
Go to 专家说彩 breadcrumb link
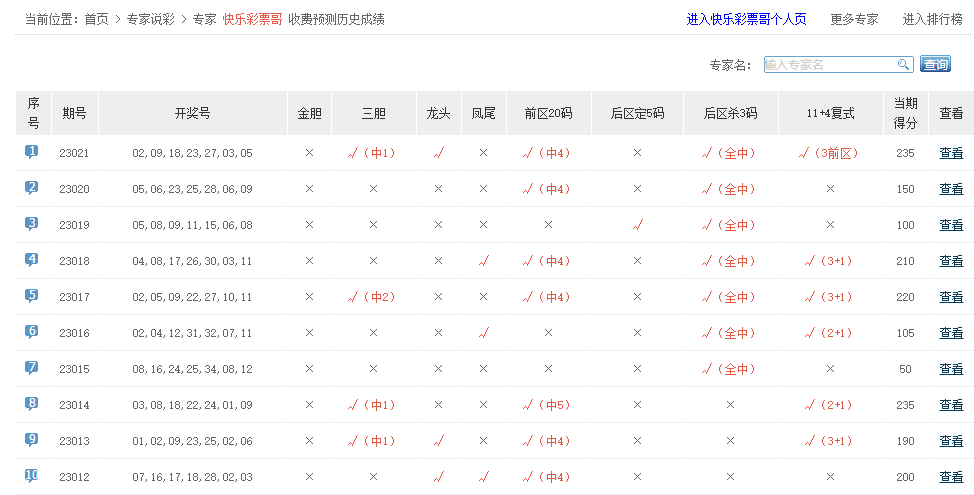coord(151,19)
